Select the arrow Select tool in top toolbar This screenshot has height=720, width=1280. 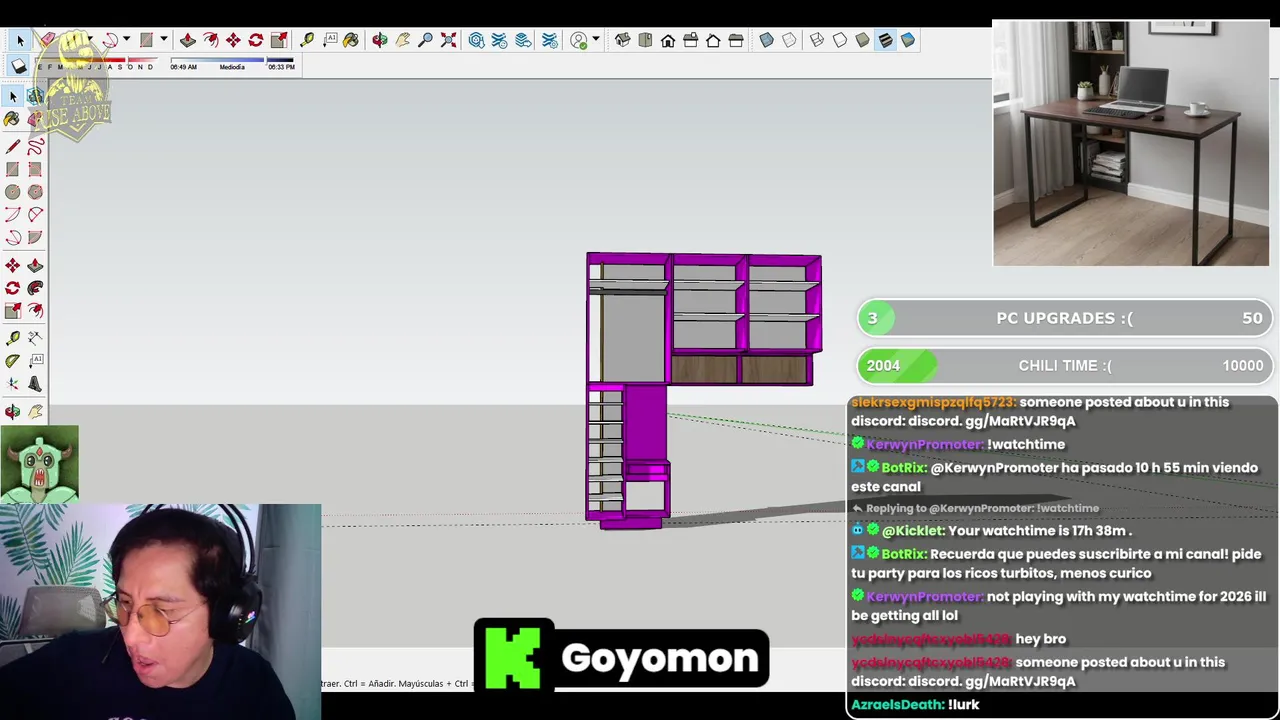tap(20, 40)
